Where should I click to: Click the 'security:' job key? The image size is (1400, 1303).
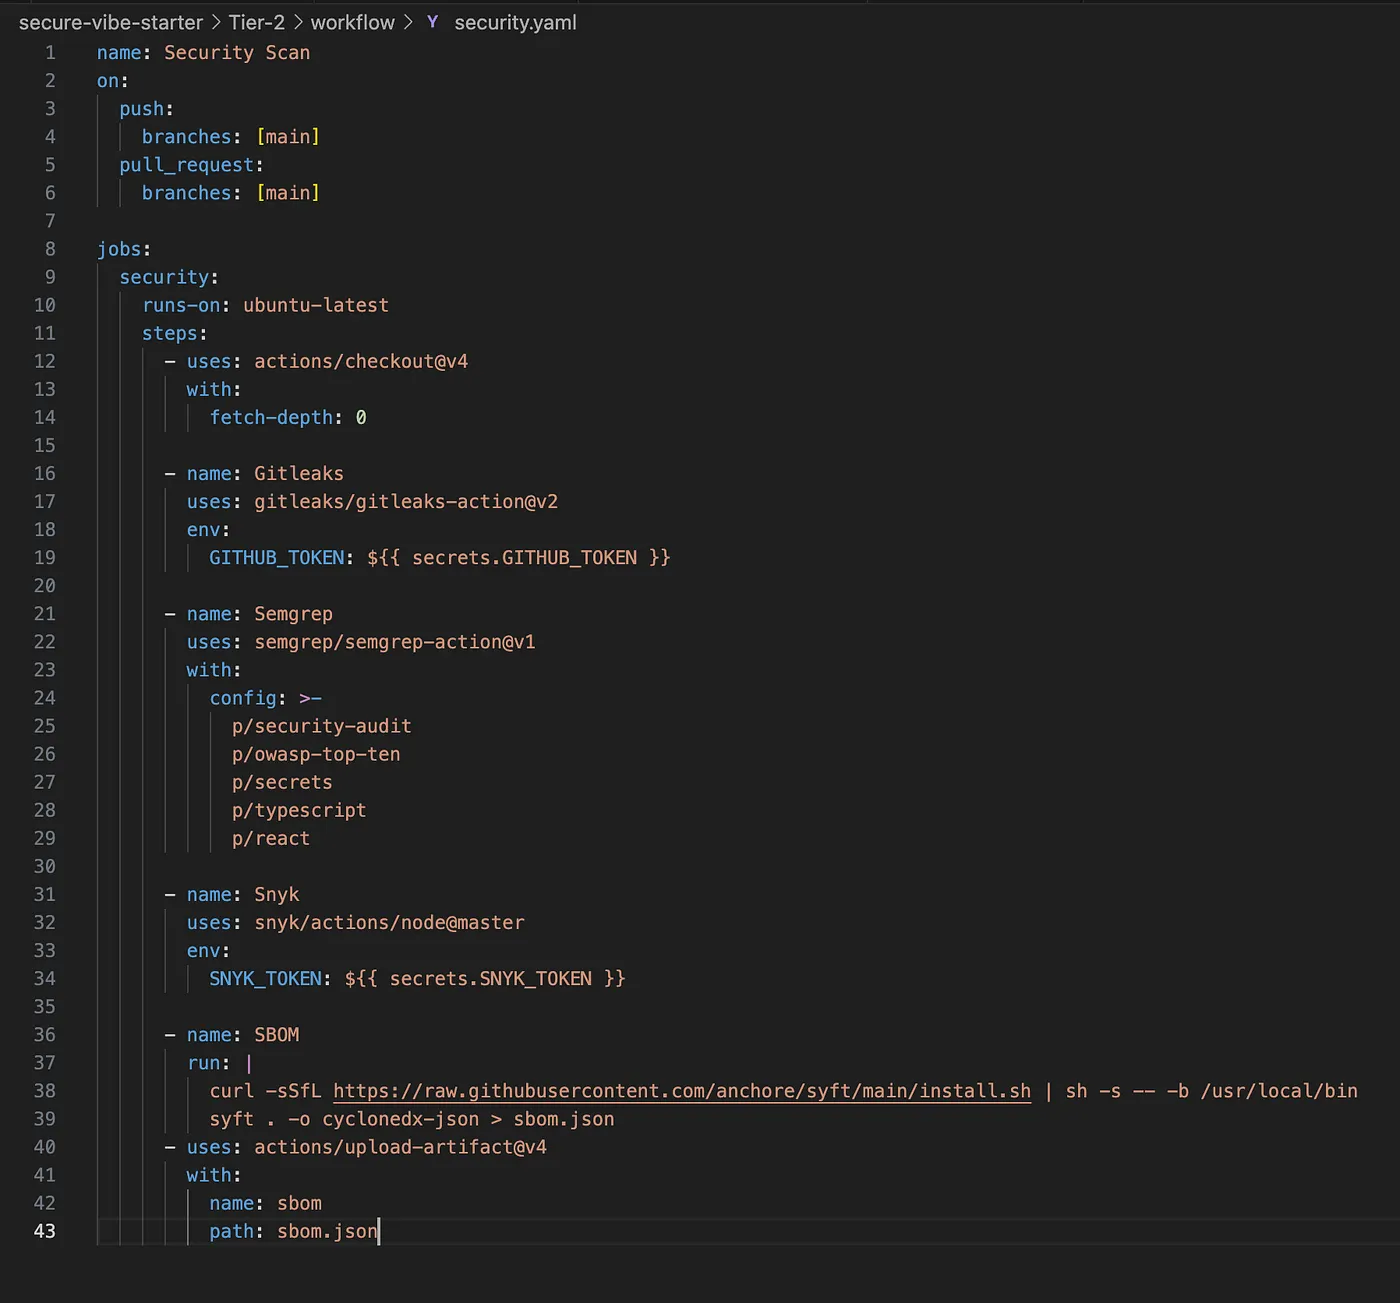(169, 277)
